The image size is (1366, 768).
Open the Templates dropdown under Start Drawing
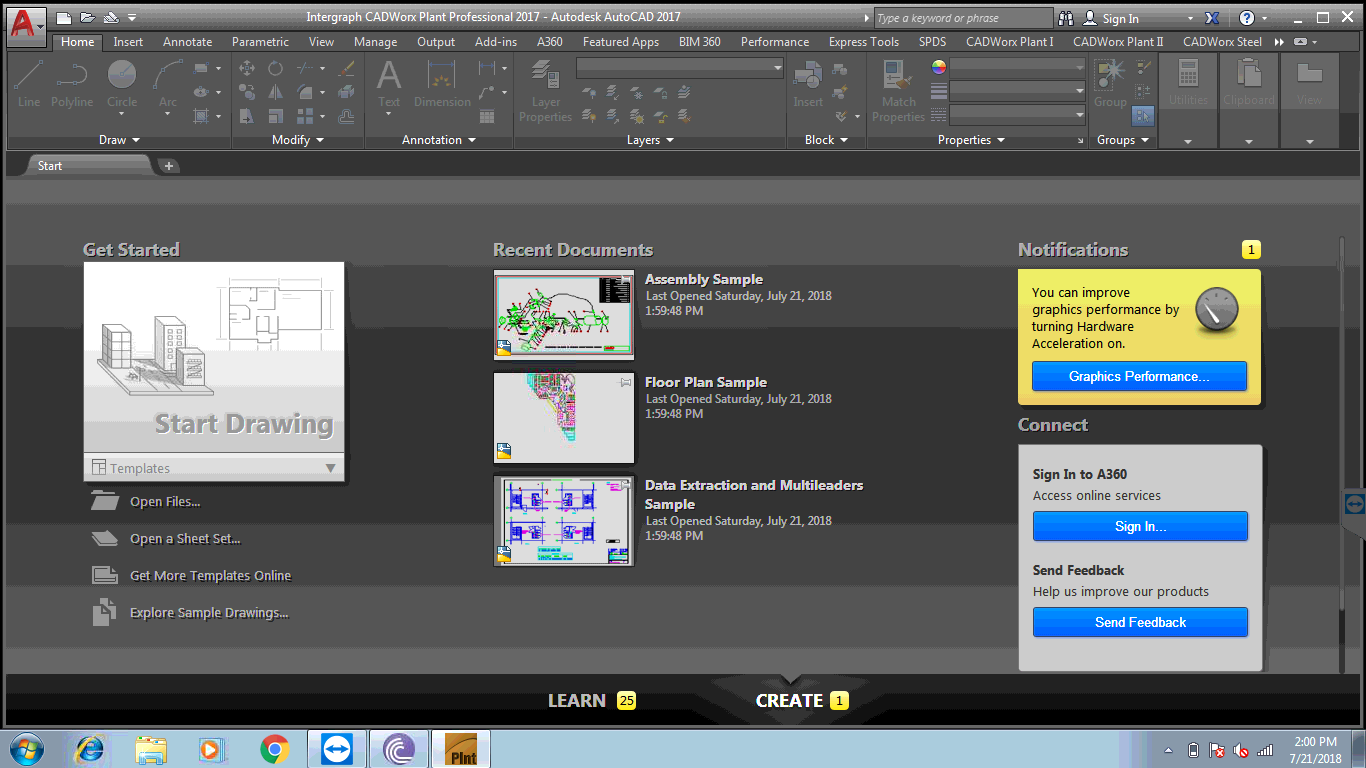coord(214,468)
